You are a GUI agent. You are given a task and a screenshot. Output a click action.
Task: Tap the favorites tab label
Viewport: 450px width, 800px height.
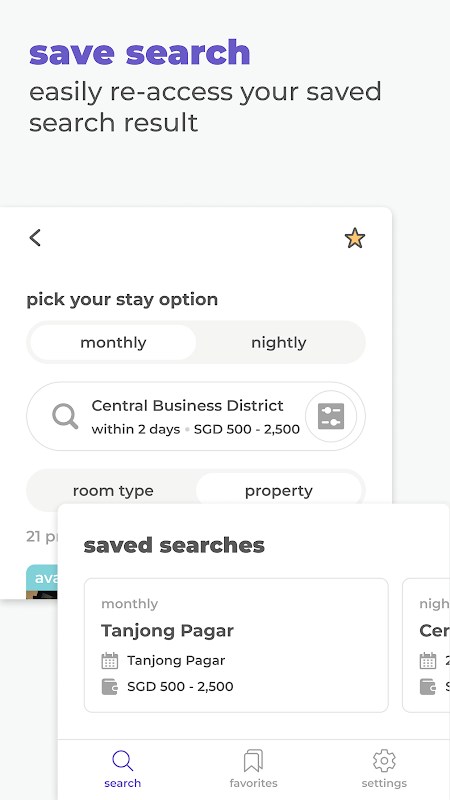tap(253, 783)
